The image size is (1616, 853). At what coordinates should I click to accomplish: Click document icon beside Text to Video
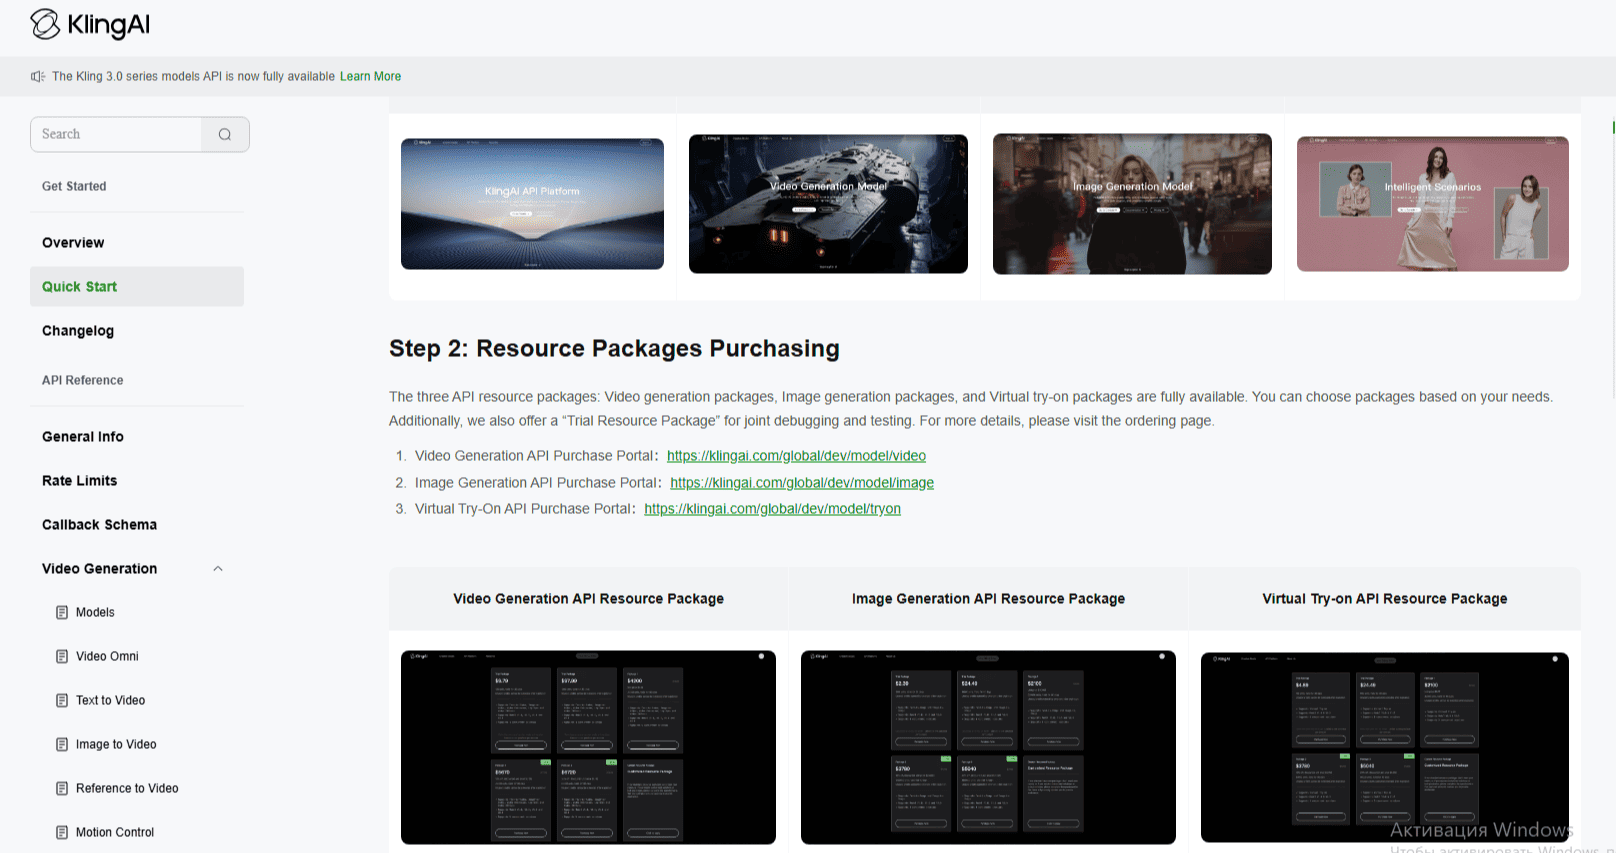click(62, 701)
